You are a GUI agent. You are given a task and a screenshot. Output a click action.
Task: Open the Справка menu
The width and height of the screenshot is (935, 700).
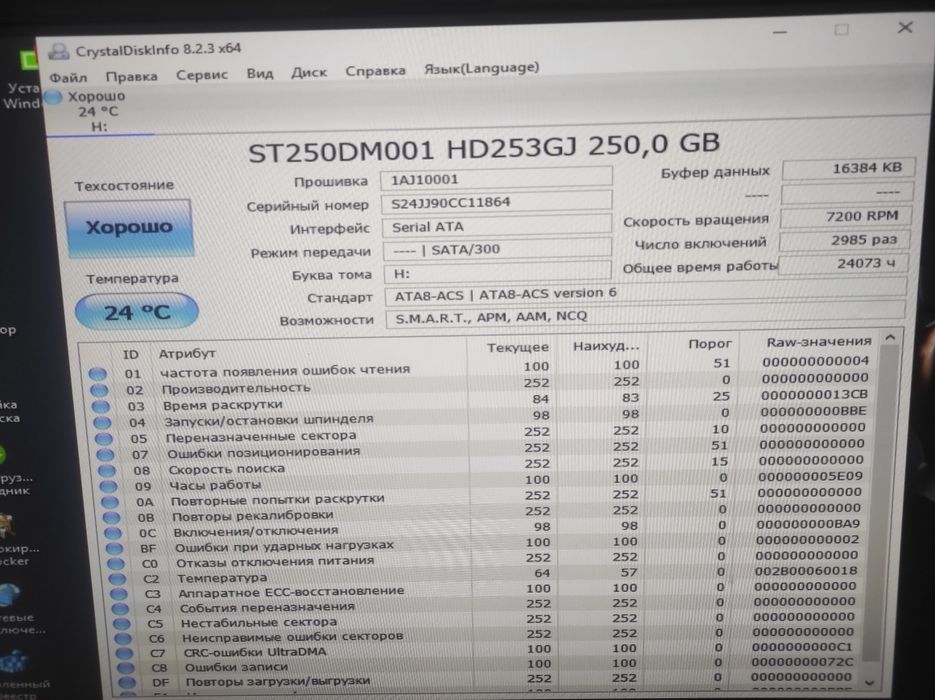point(375,70)
